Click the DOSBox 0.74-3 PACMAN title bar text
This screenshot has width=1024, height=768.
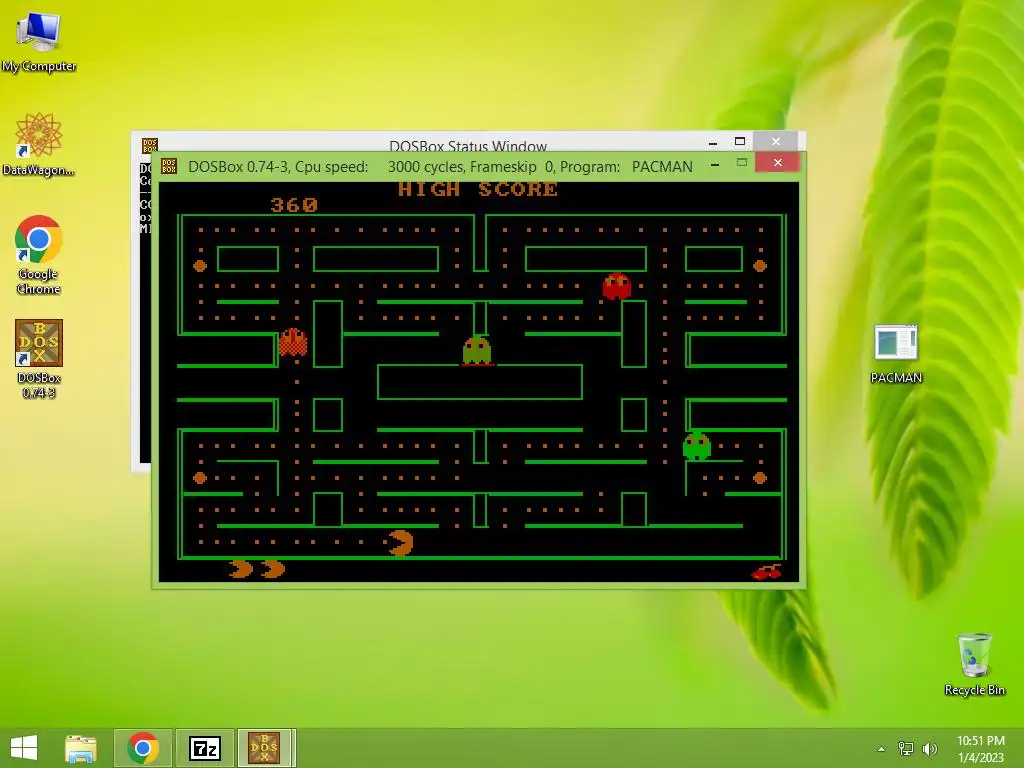tap(440, 167)
